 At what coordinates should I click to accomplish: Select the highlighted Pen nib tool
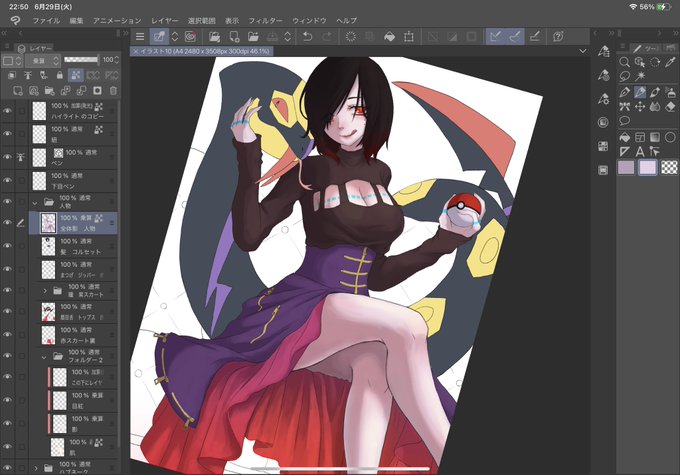(640, 92)
